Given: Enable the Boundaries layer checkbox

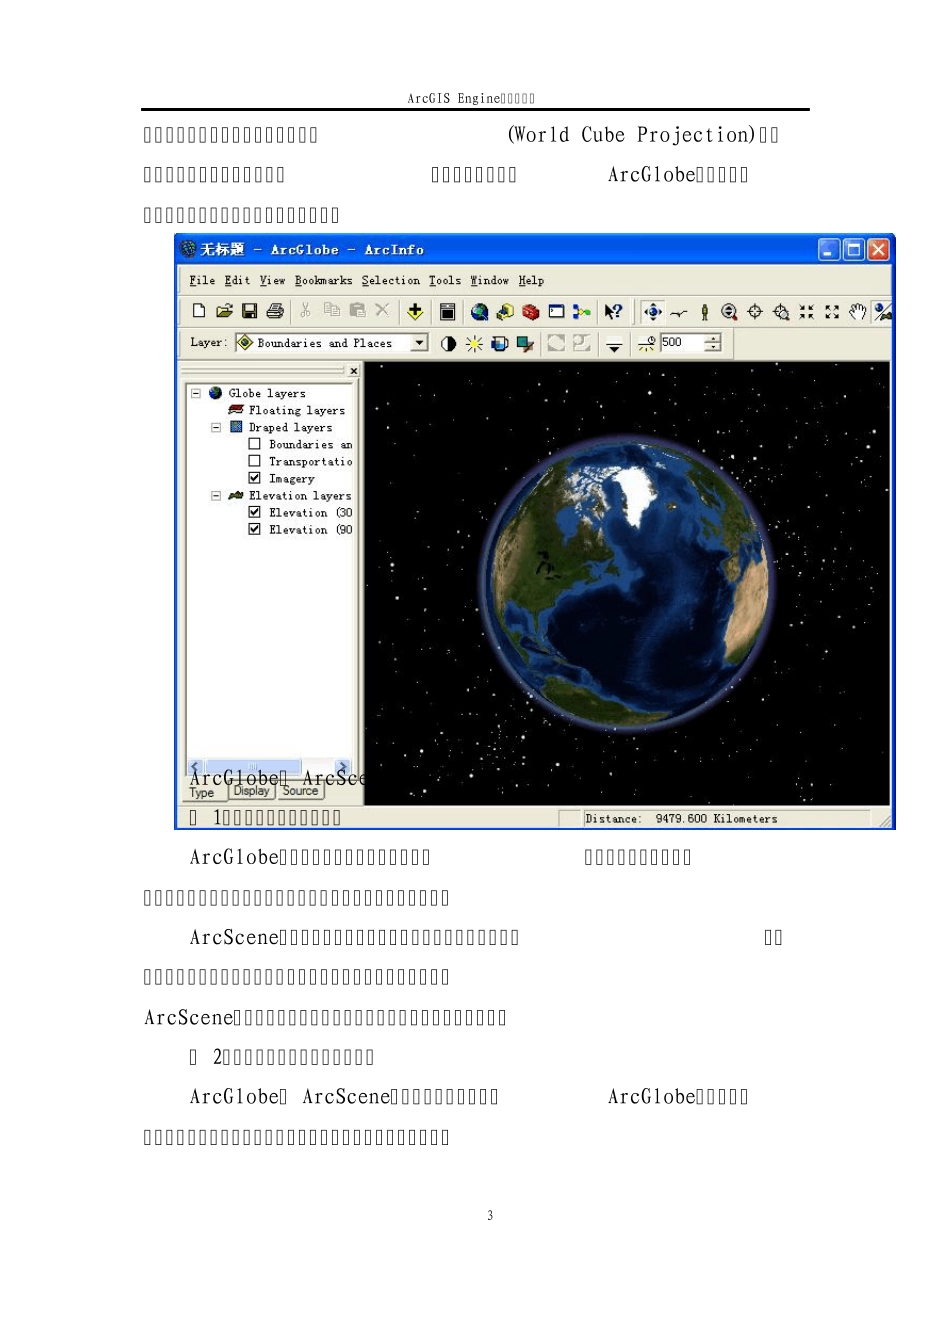Looking at the screenshot, I should click(254, 444).
